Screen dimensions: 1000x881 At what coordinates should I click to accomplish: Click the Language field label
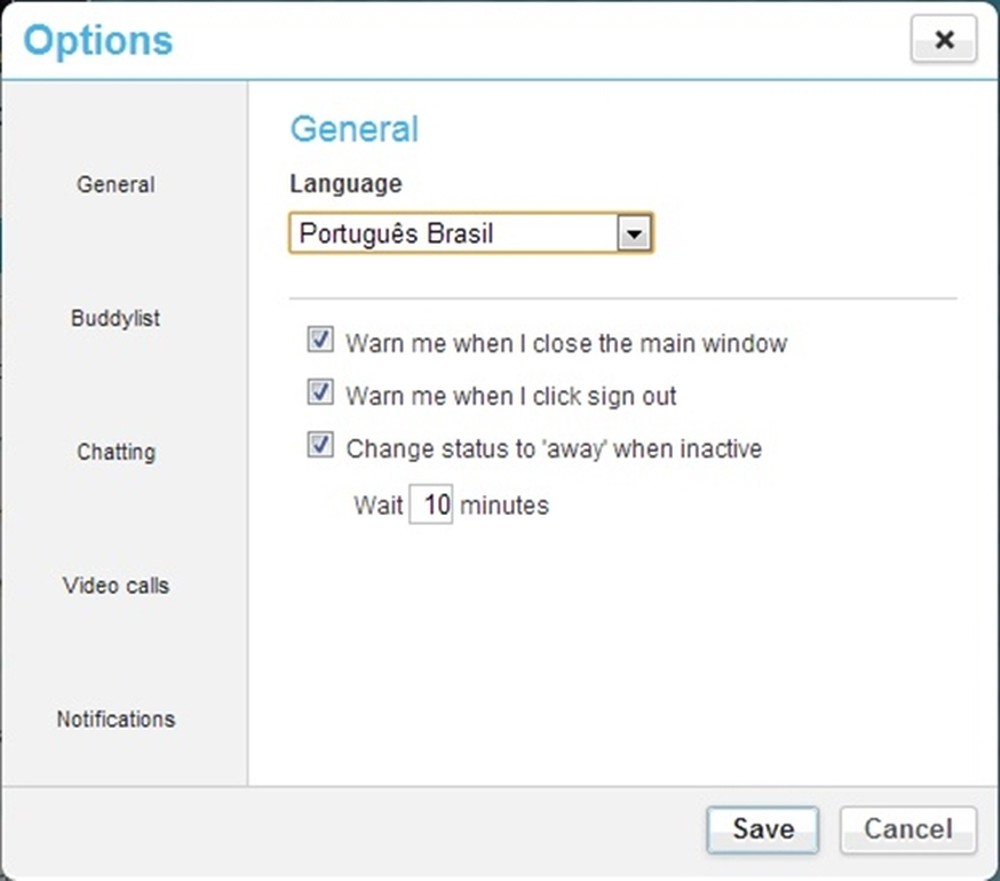tap(344, 183)
